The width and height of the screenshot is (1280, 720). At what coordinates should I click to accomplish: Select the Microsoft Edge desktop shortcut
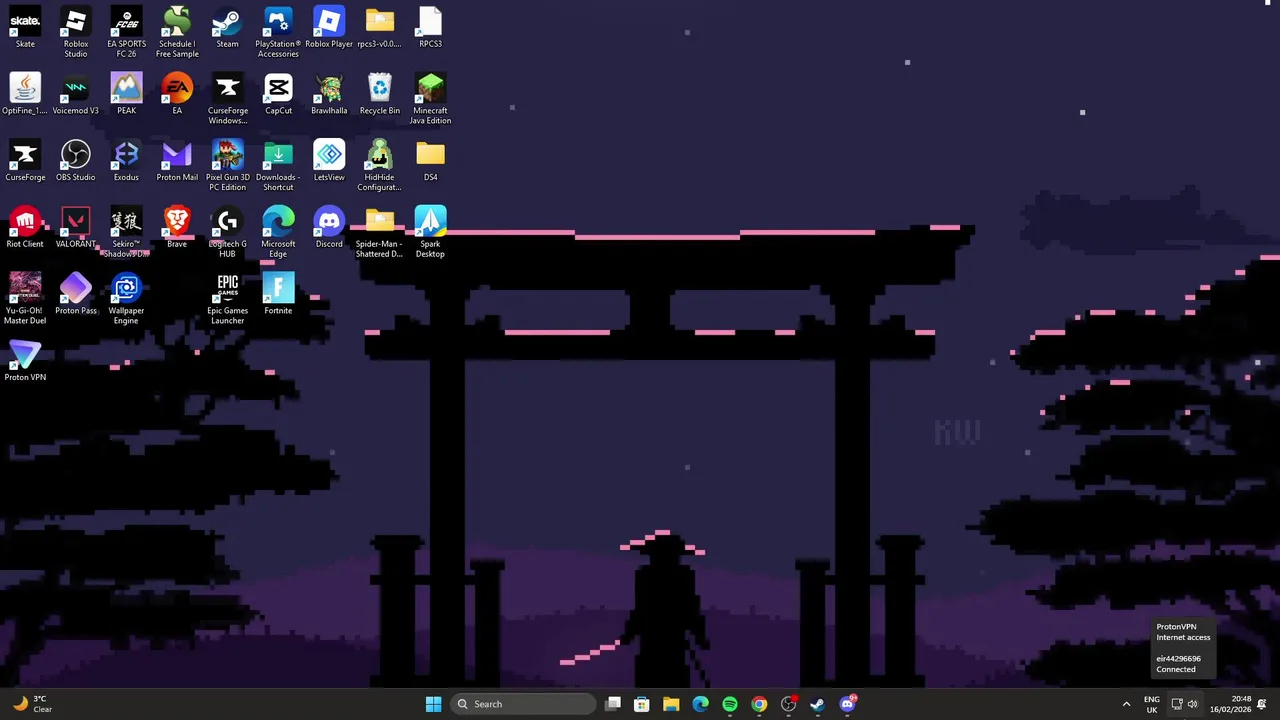[x=278, y=232]
